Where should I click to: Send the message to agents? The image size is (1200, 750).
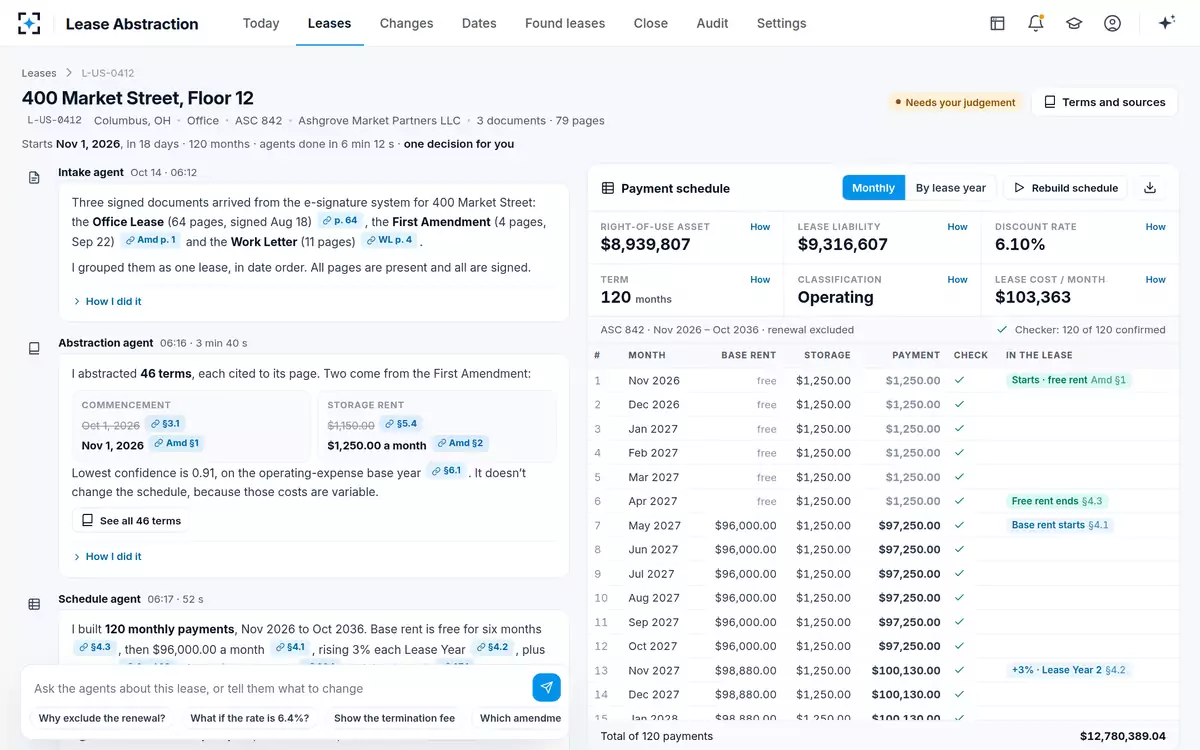(x=546, y=687)
